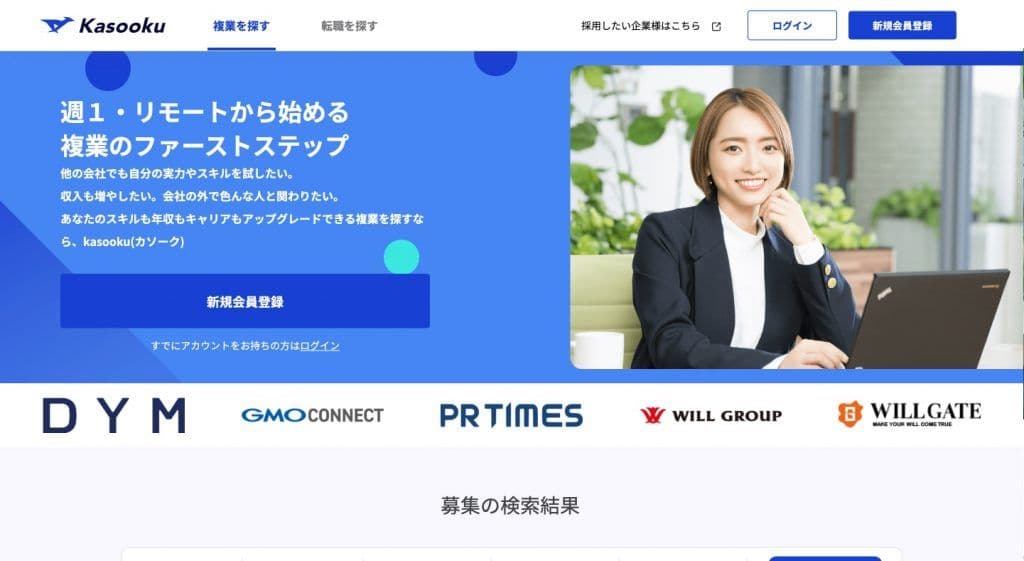Image resolution: width=1024 pixels, height=561 pixels.
Task: Switch to the 転職を探す tab
Action: coord(349,26)
